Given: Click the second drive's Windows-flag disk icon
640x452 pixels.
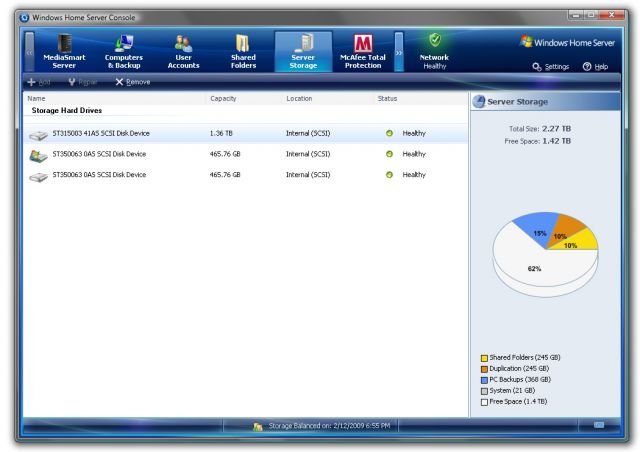Looking at the screenshot, I should pos(38,154).
